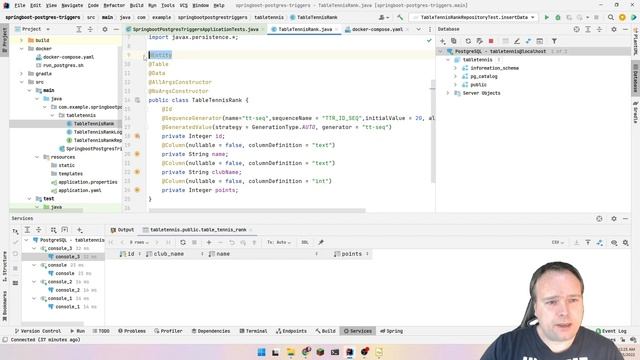
Task: Open Database panel settings gear
Action: pyautogui.click(x=614, y=29)
